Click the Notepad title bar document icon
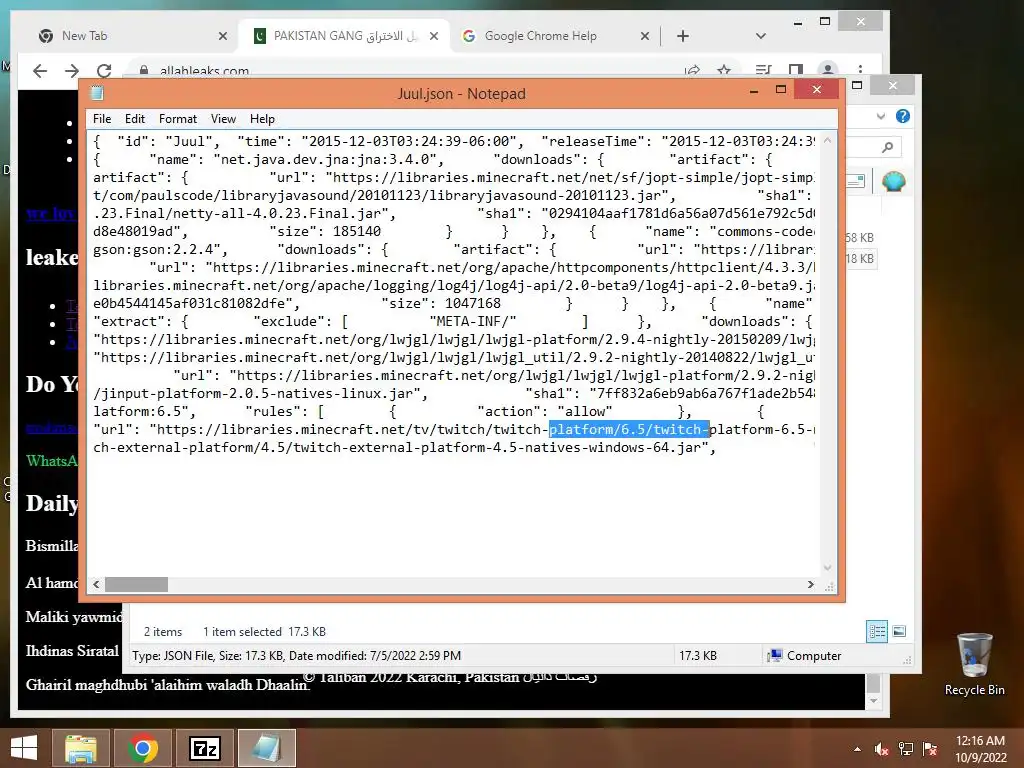Viewport: 1024px width, 768px height. pyautogui.click(x=97, y=93)
